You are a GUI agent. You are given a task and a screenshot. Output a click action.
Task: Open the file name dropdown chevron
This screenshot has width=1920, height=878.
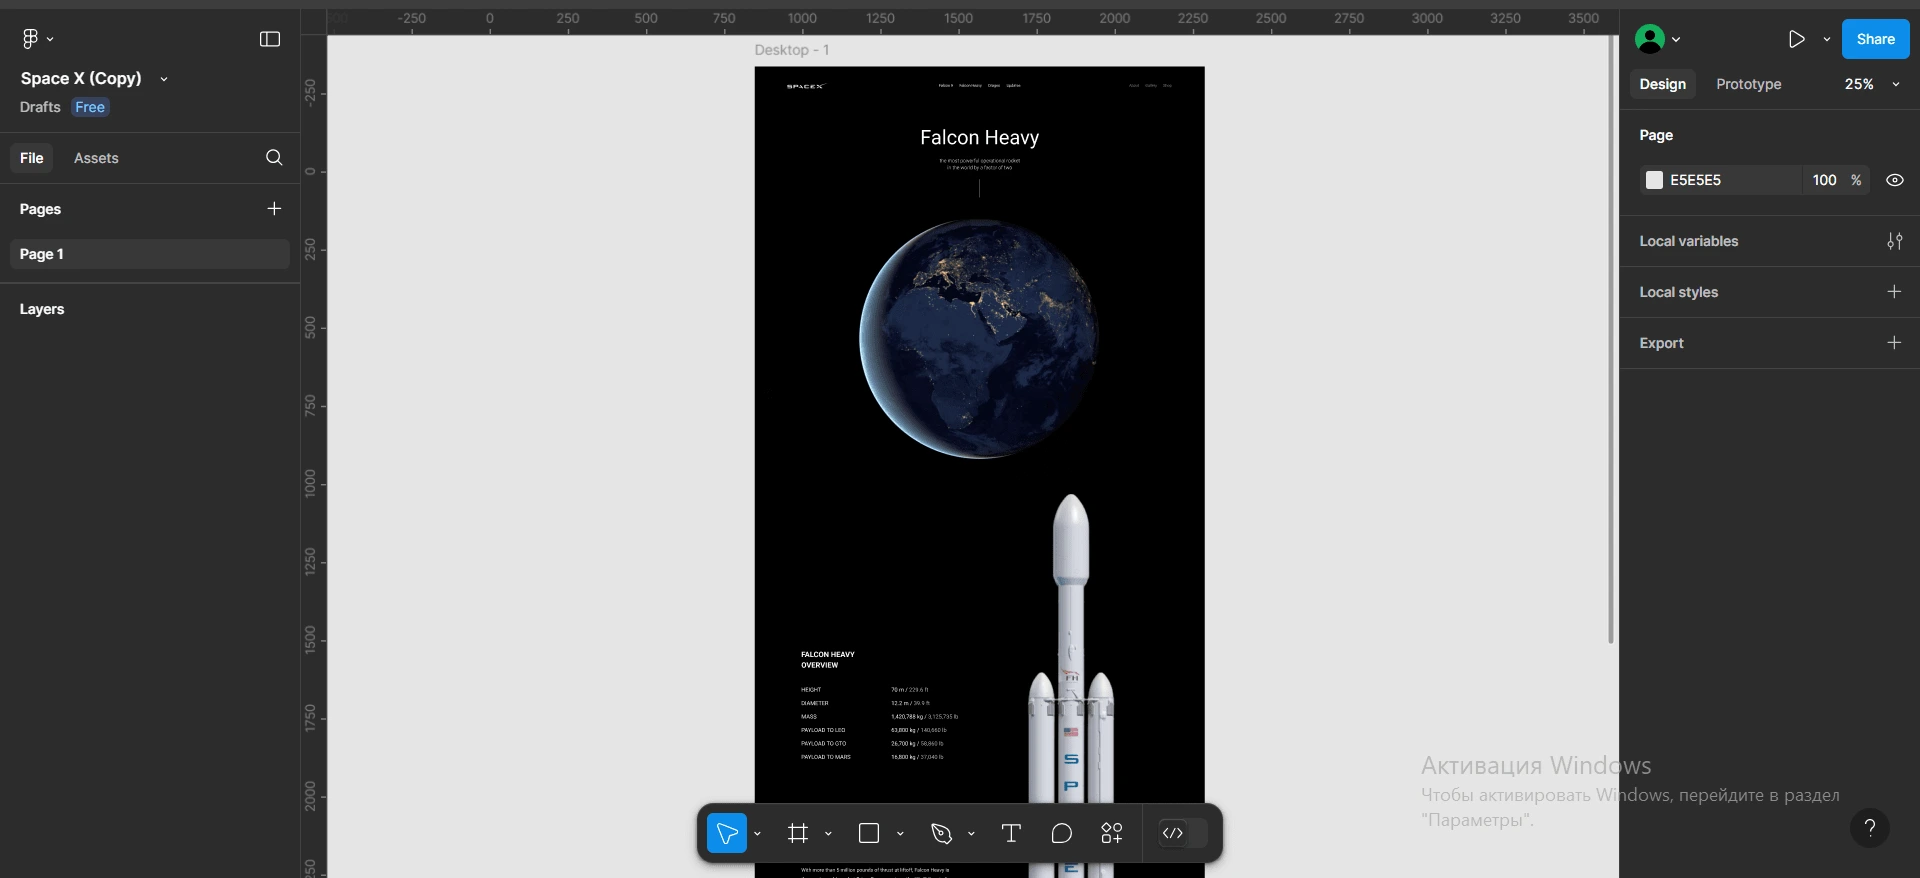point(164,79)
